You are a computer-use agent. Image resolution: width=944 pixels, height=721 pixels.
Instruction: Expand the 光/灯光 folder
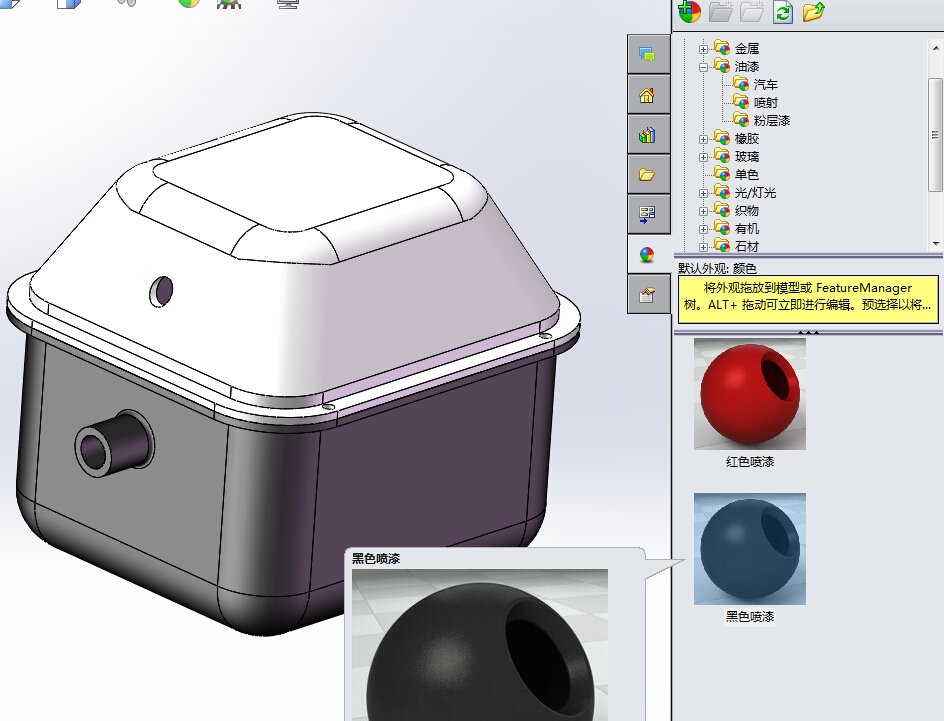703,193
